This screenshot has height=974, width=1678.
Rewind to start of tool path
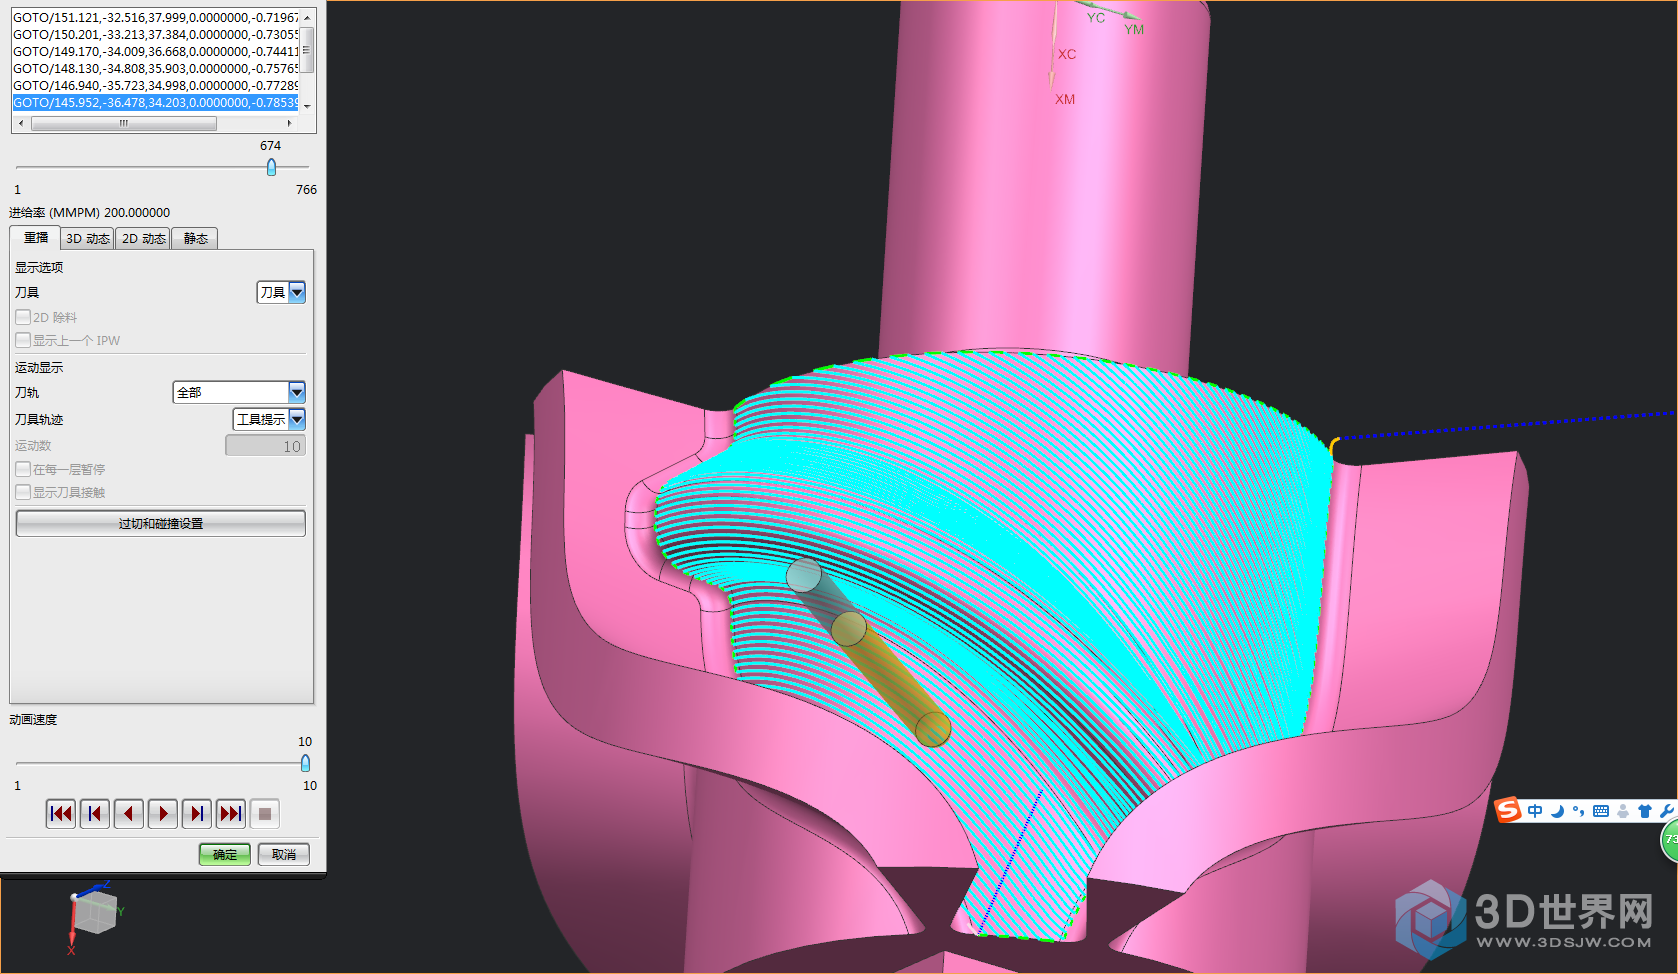click(x=61, y=814)
